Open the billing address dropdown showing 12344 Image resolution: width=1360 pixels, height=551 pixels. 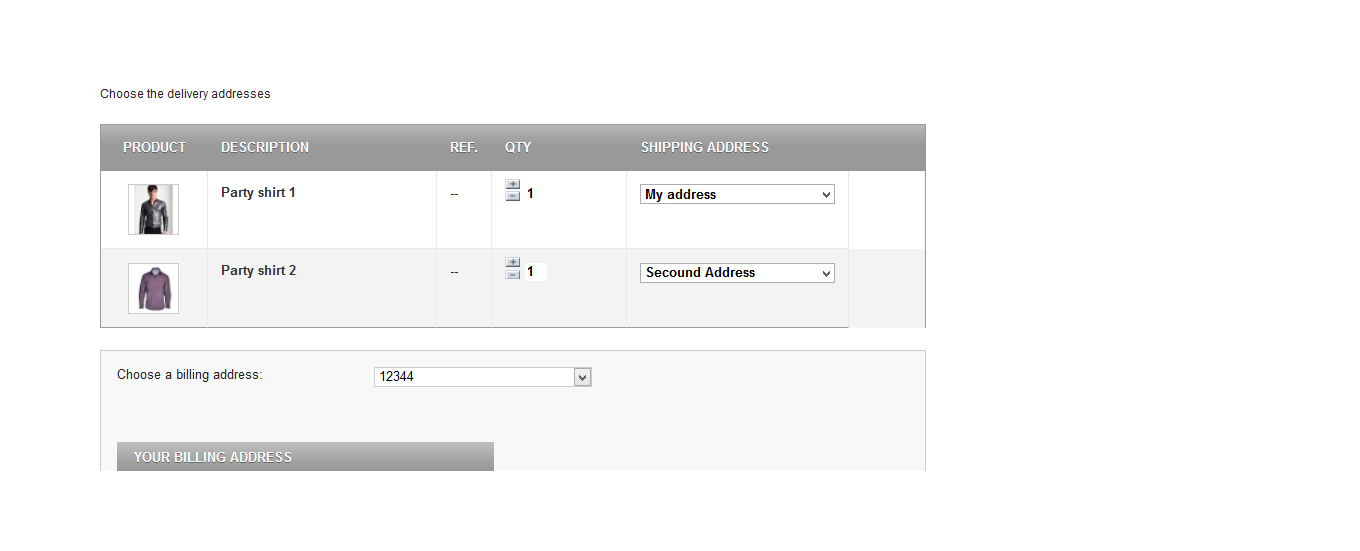pos(483,377)
